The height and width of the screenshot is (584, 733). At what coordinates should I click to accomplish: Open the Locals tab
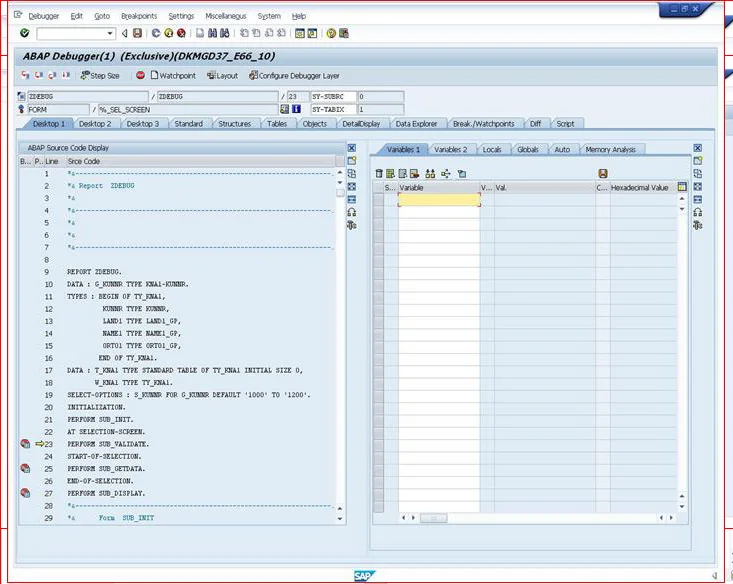(x=492, y=149)
